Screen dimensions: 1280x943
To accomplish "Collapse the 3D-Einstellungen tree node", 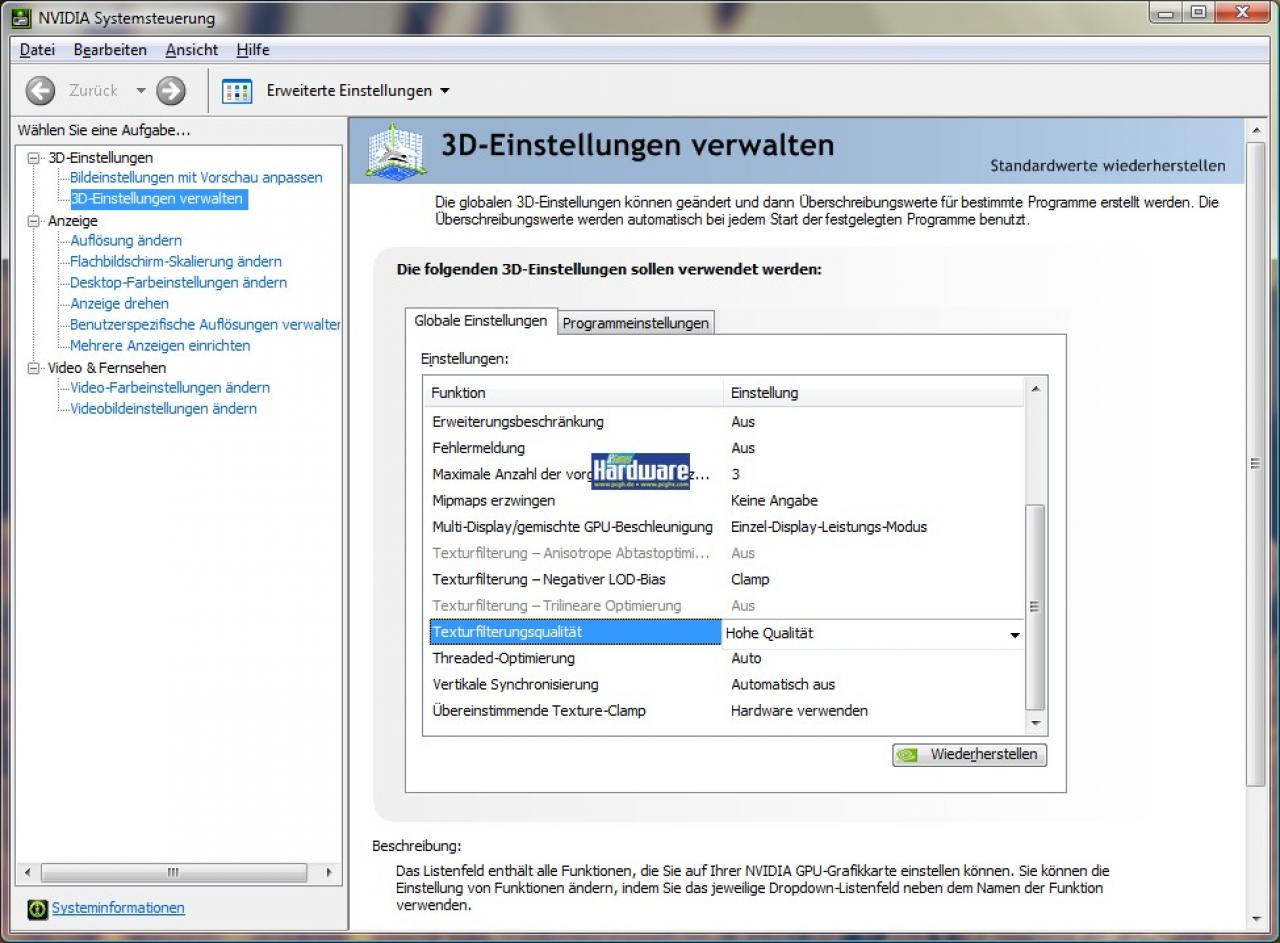I will pyautogui.click(x=34, y=158).
